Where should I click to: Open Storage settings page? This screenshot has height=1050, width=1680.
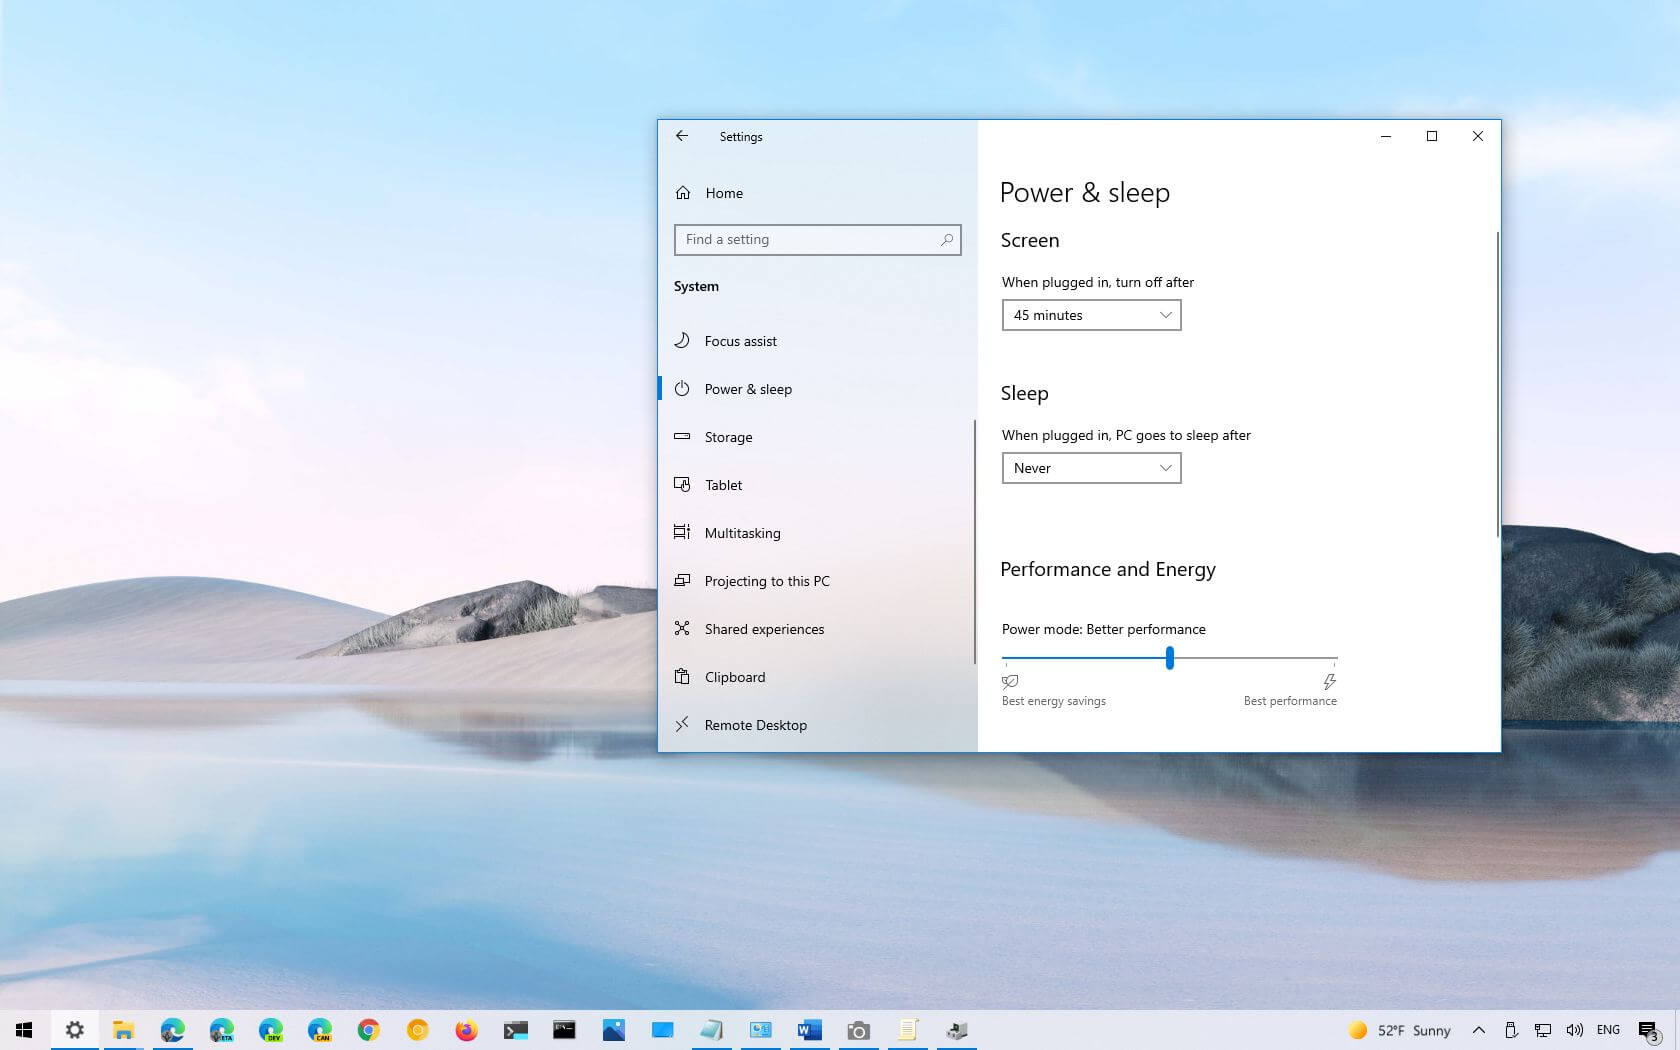[x=816, y=437]
